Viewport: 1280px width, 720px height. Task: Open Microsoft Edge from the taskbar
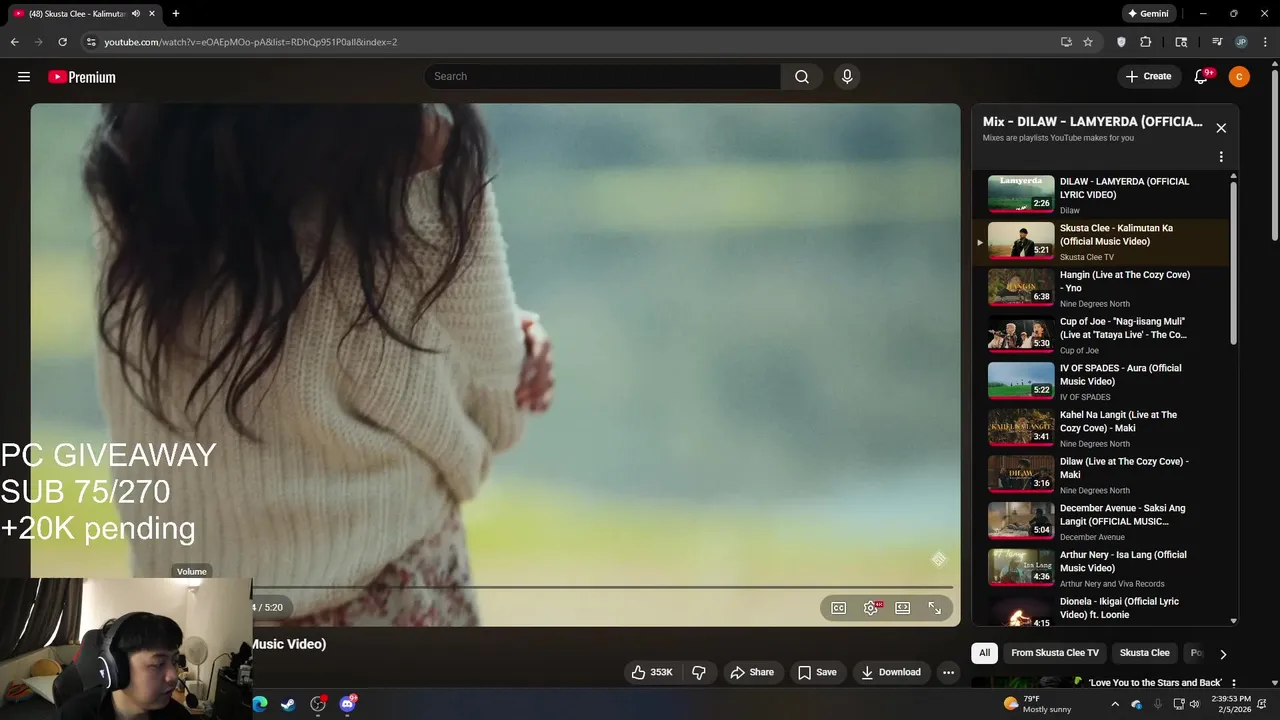tap(260, 704)
